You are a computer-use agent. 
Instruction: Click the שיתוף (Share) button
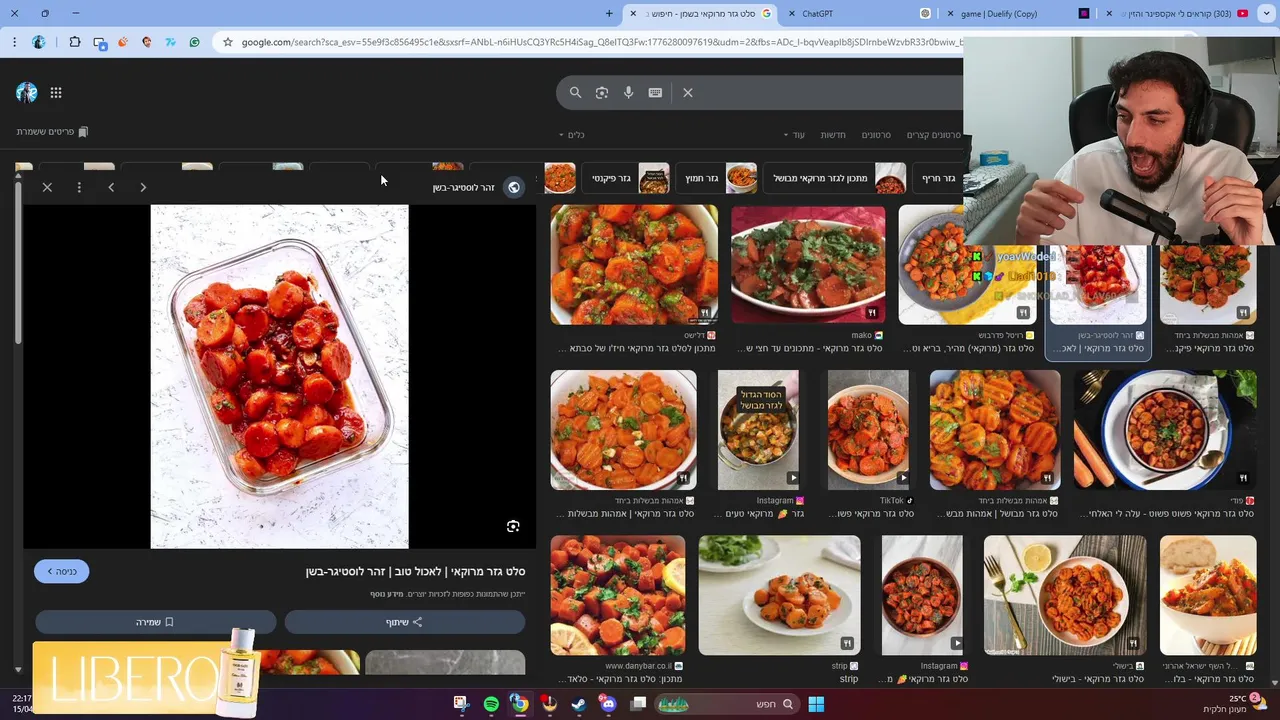coord(405,622)
